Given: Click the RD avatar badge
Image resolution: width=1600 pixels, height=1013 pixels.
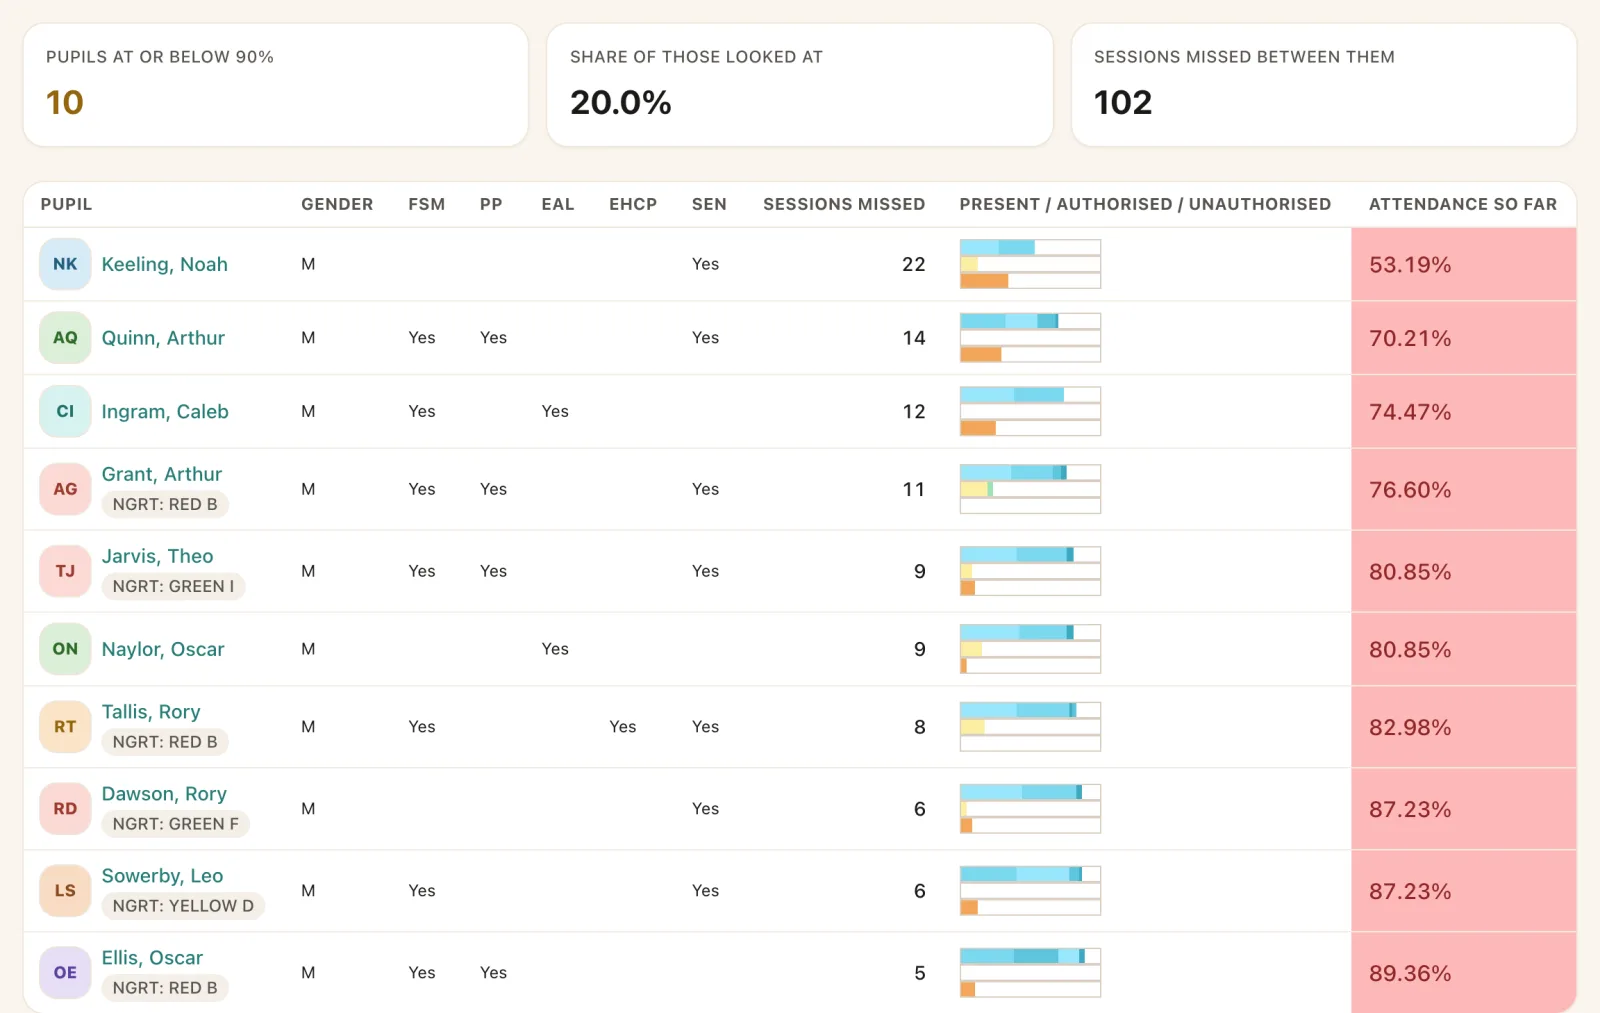Looking at the screenshot, I should (x=65, y=810).
